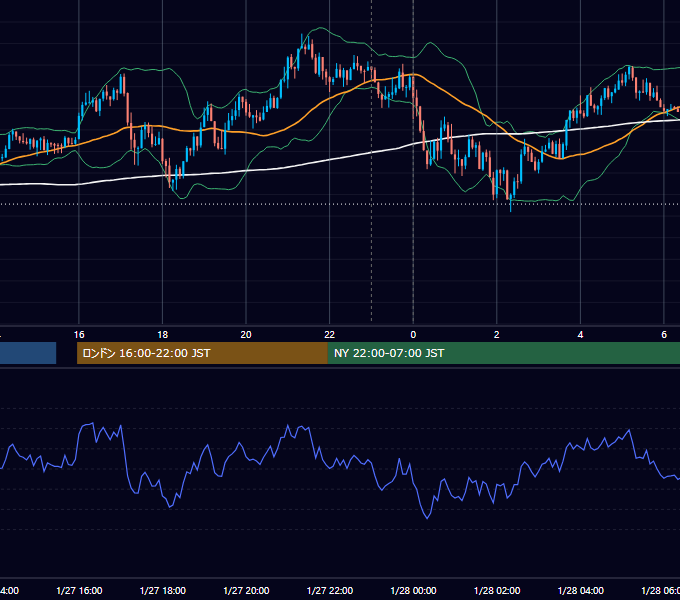
Task: Click the 1/28 02:00 date label
Action: coord(497,590)
